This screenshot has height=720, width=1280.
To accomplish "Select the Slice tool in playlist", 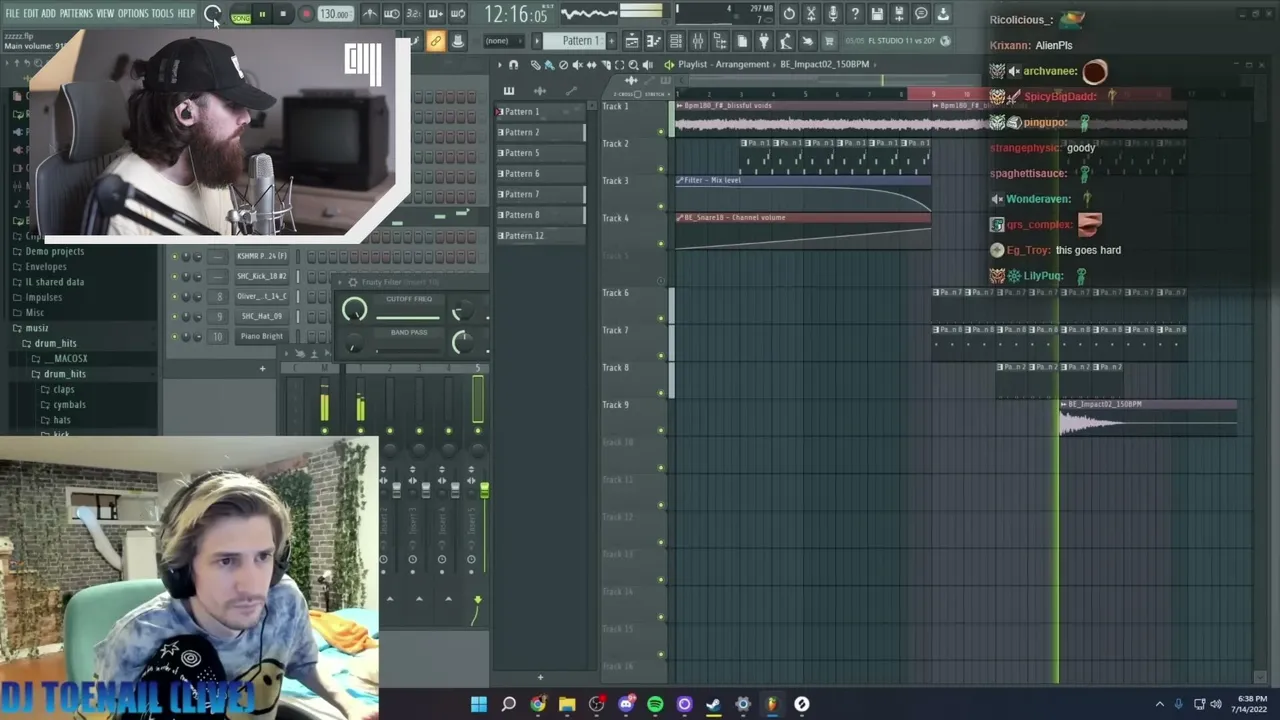I will click(607, 65).
